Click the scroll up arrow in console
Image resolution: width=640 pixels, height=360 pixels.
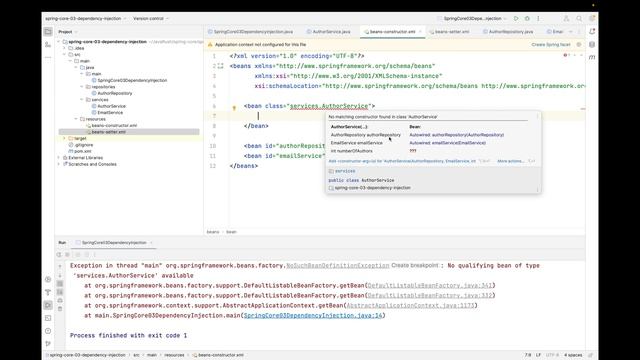click(60, 266)
